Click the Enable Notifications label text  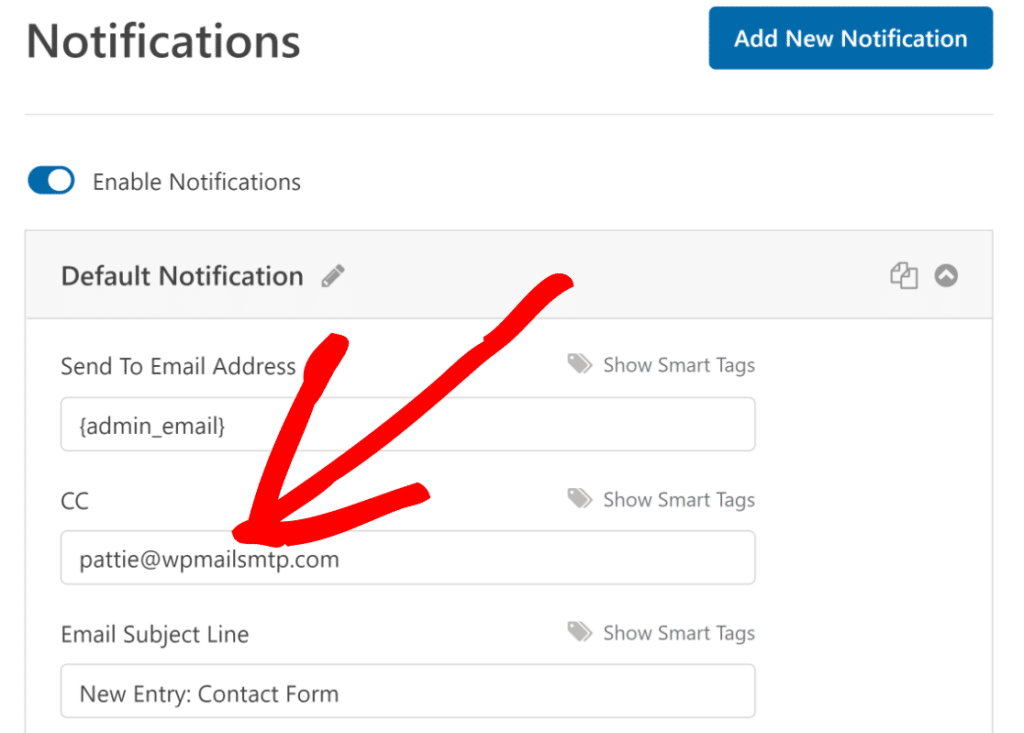[196, 182]
